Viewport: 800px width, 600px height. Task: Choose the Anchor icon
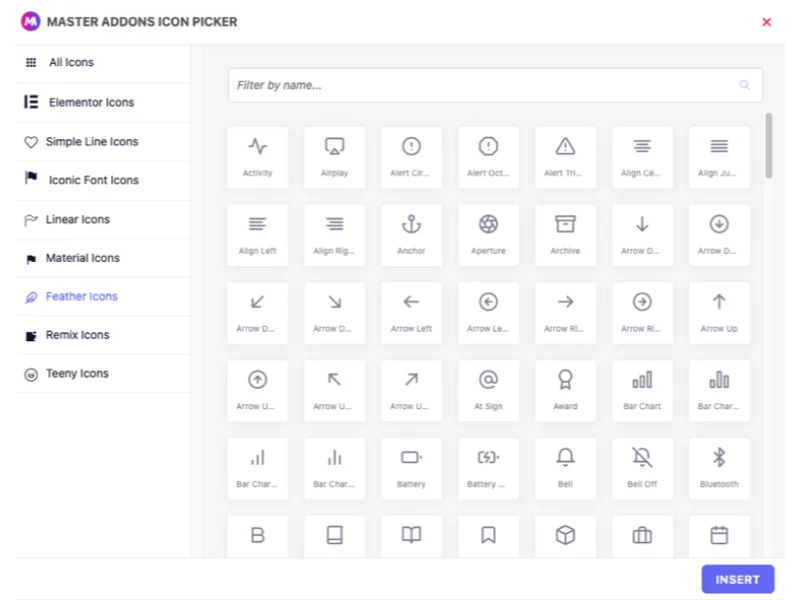411,235
